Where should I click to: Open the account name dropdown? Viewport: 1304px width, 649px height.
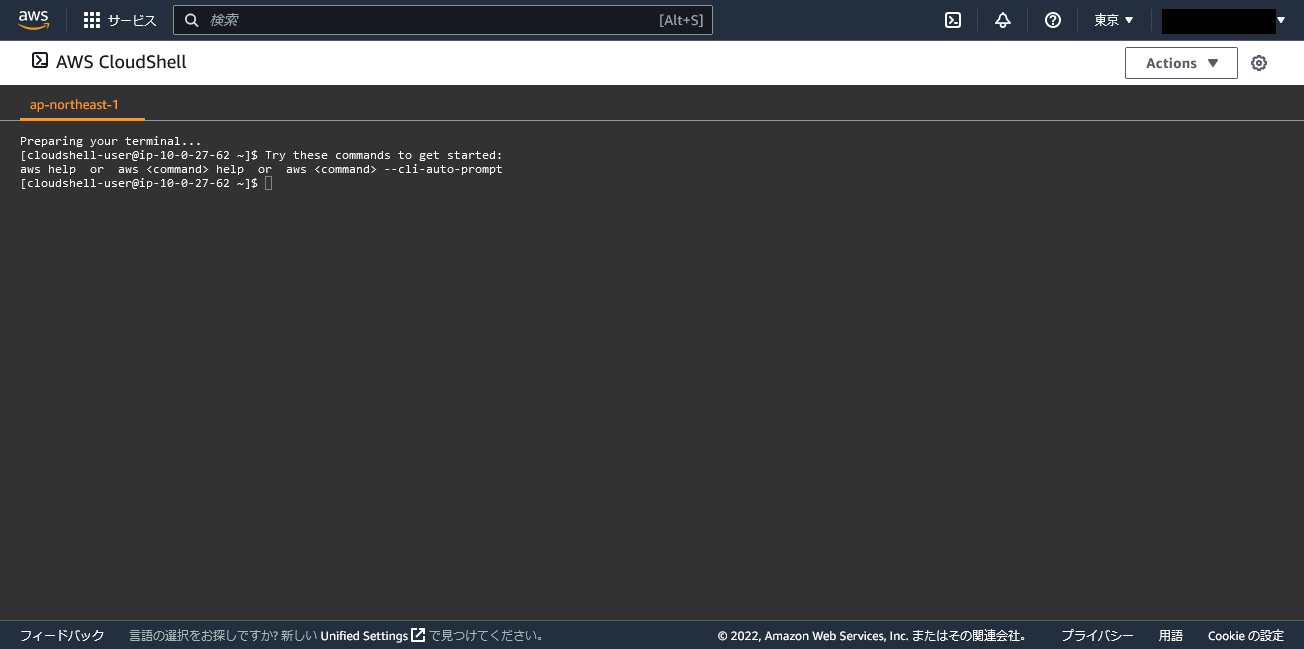pos(1222,19)
